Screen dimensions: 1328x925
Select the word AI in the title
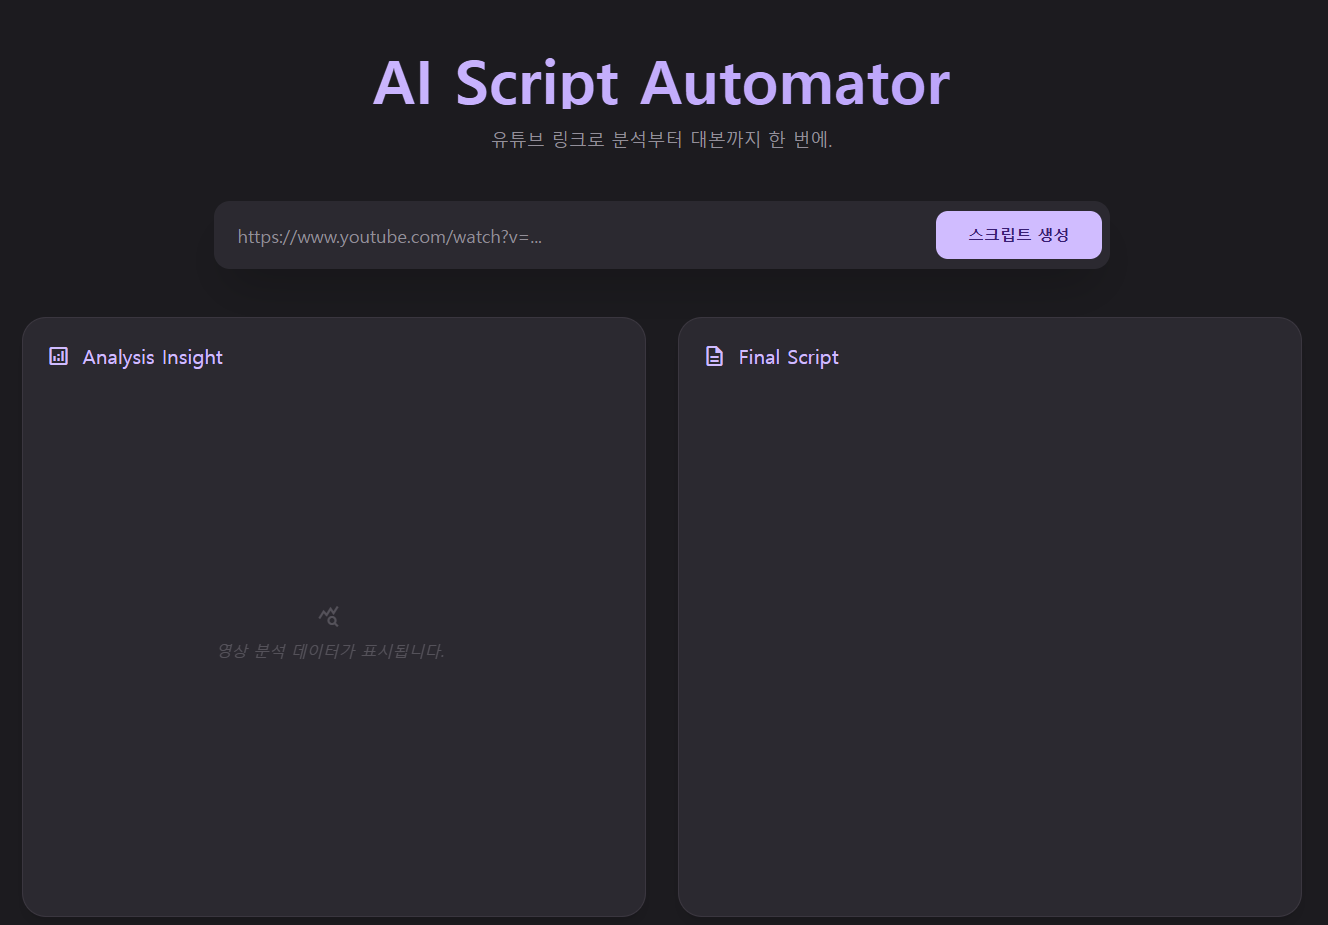pos(402,83)
